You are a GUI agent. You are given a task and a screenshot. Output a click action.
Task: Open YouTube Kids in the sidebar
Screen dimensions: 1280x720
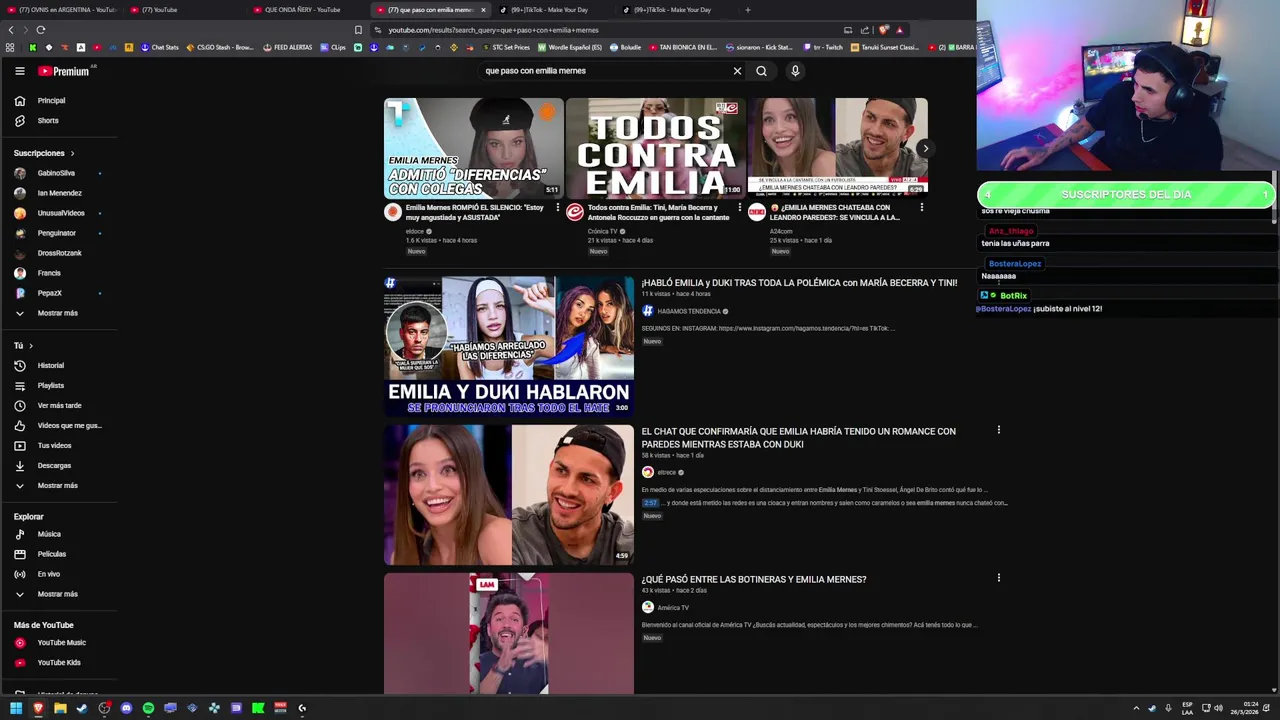[58, 662]
